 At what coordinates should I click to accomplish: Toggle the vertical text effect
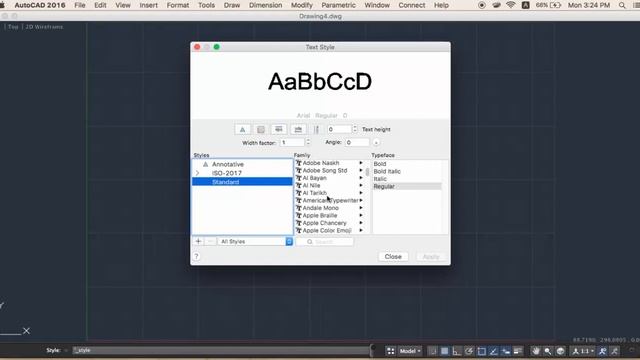316,129
